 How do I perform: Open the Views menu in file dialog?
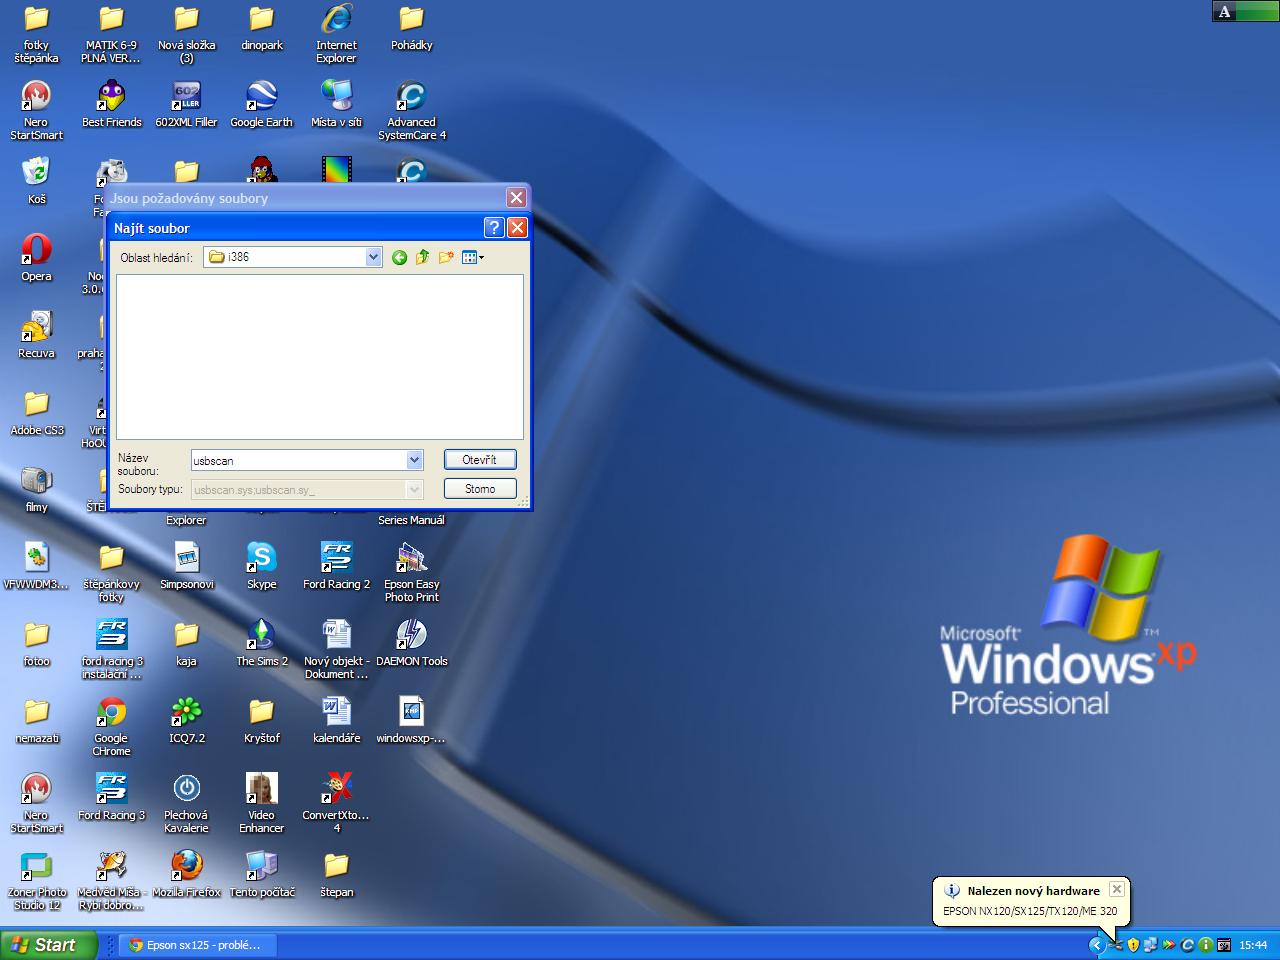[473, 258]
